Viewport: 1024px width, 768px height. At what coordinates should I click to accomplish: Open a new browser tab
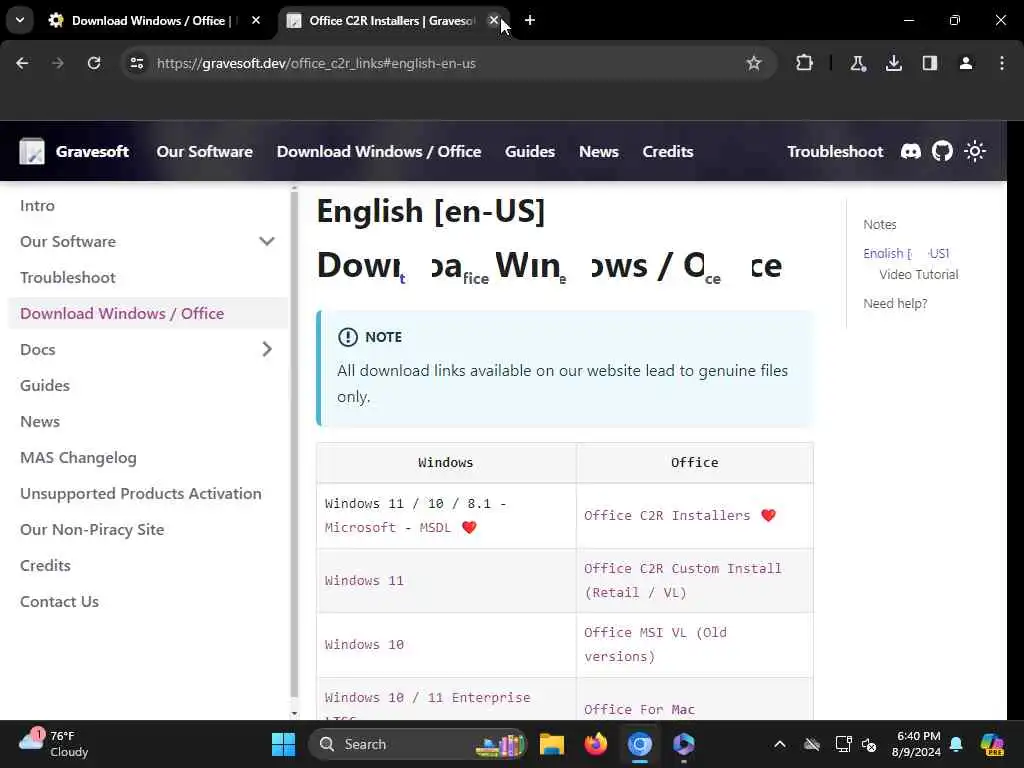click(x=530, y=20)
